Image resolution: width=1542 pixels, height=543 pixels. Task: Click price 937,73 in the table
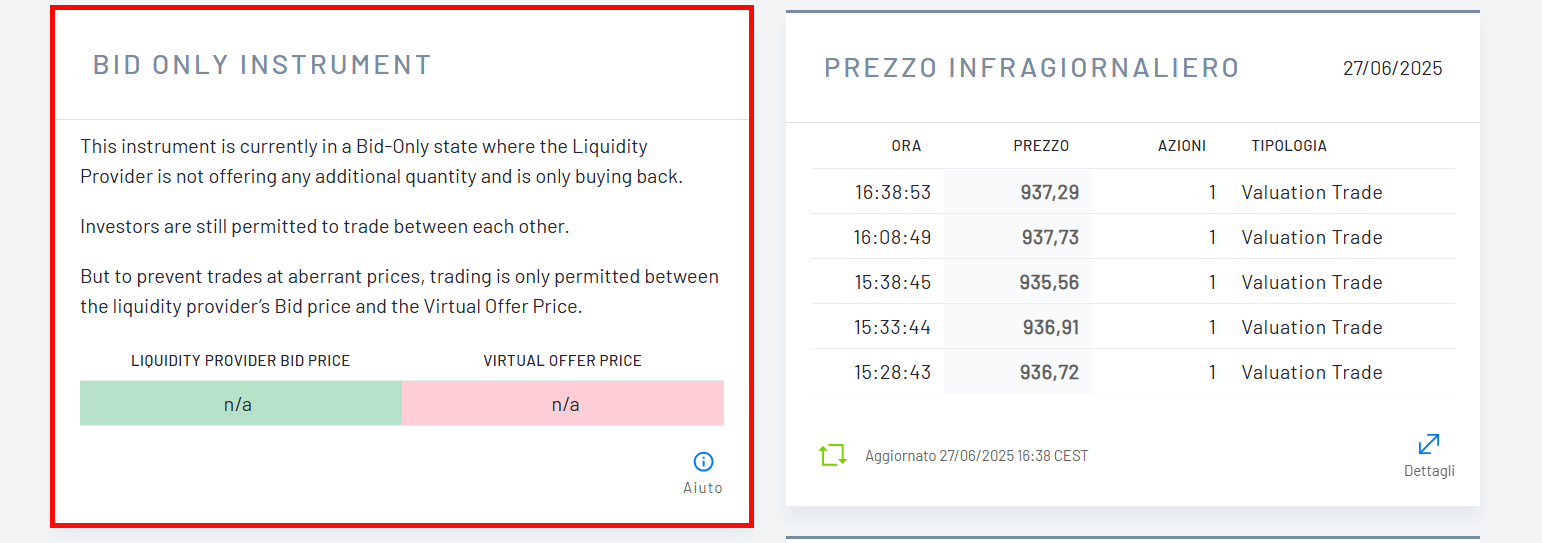1050,237
